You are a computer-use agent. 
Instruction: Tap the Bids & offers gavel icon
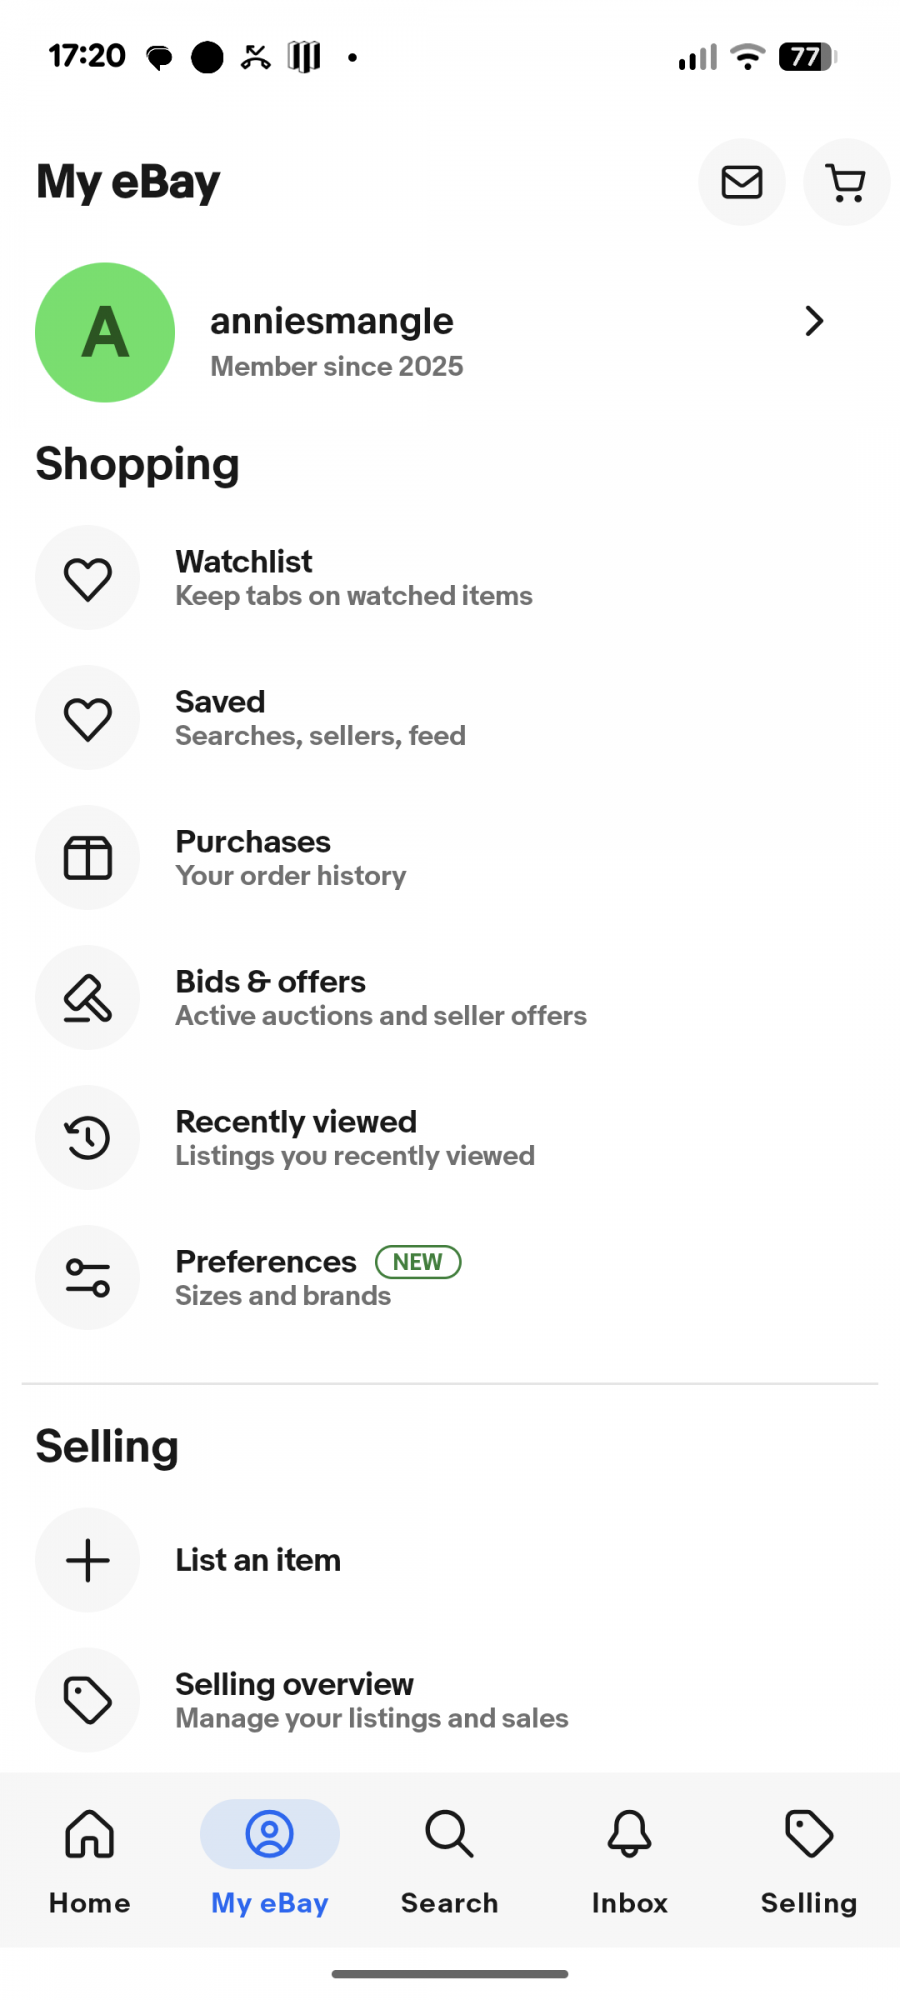pyautogui.click(x=88, y=998)
